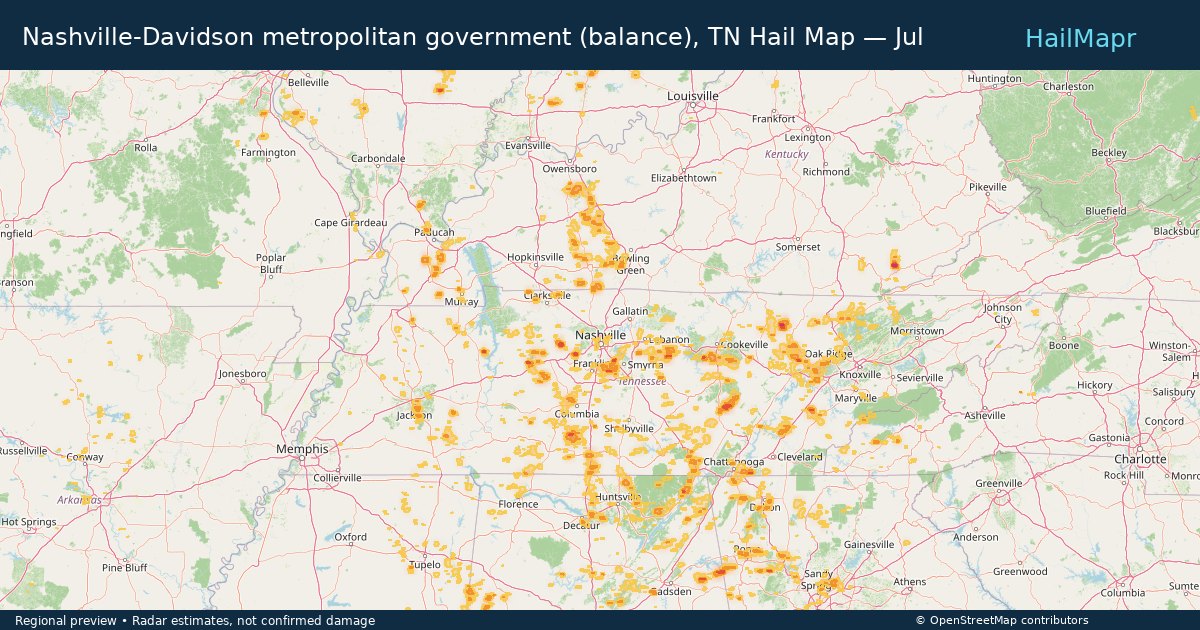This screenshot has width=1200, height=630.
Task: Click the Tennessee state label
Action: pyautogui.click(x=641, y=381)
